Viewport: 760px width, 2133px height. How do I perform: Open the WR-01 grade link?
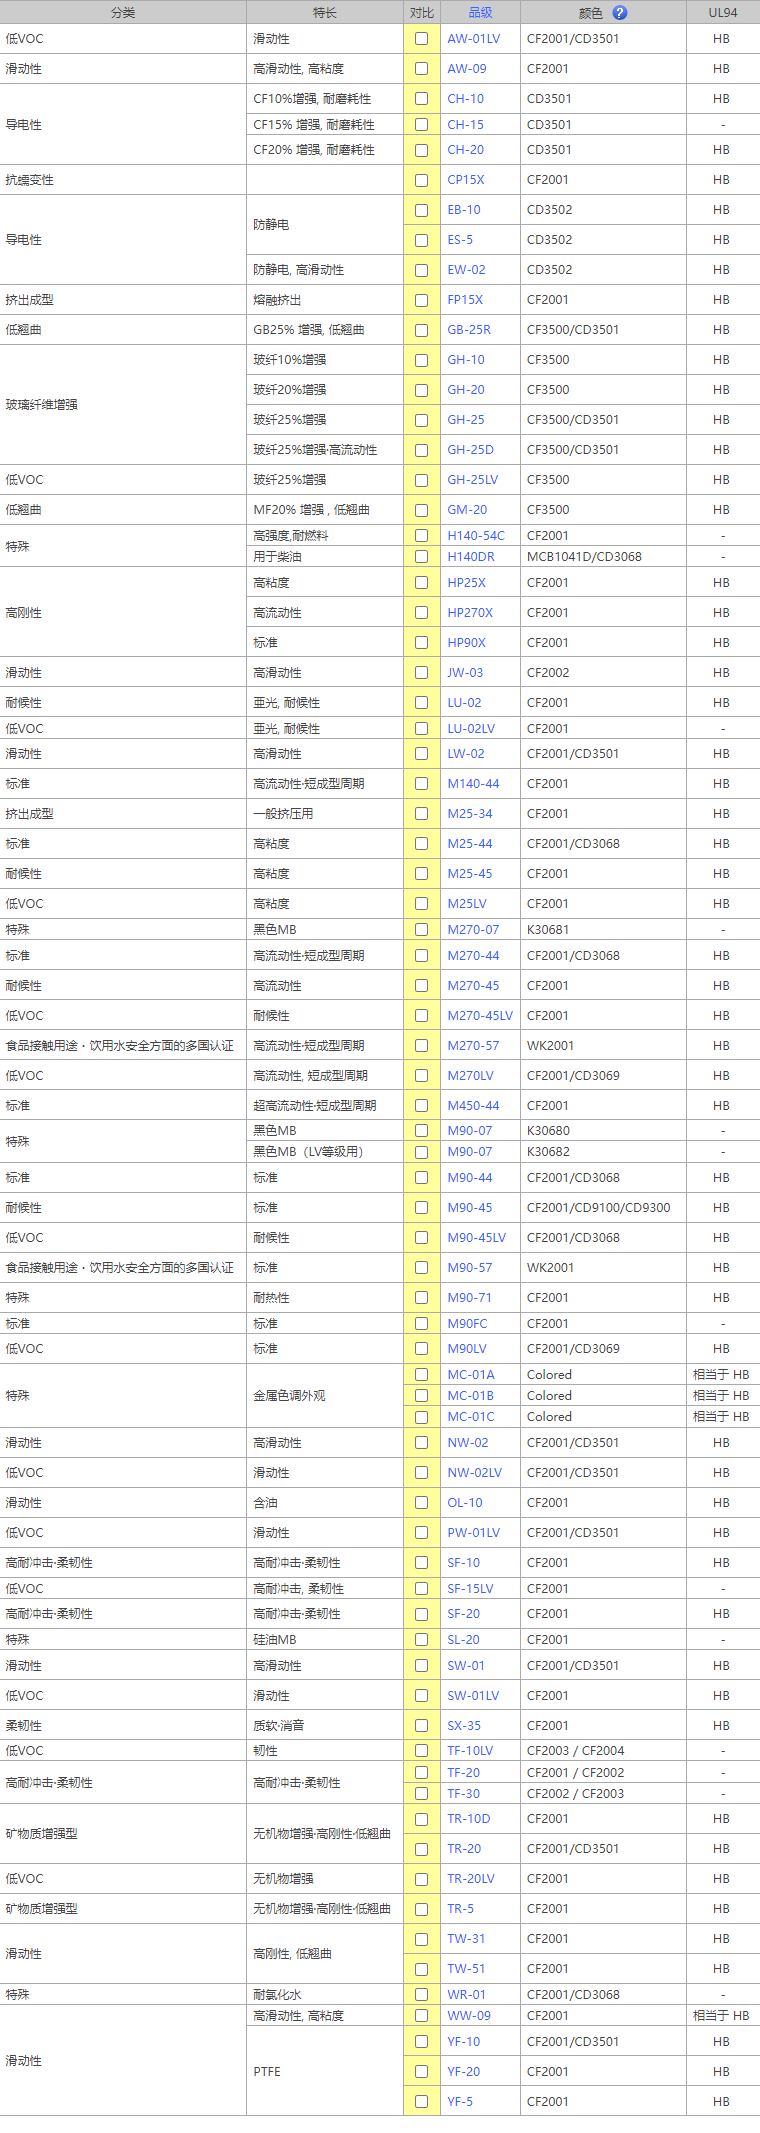[466, 1995]
